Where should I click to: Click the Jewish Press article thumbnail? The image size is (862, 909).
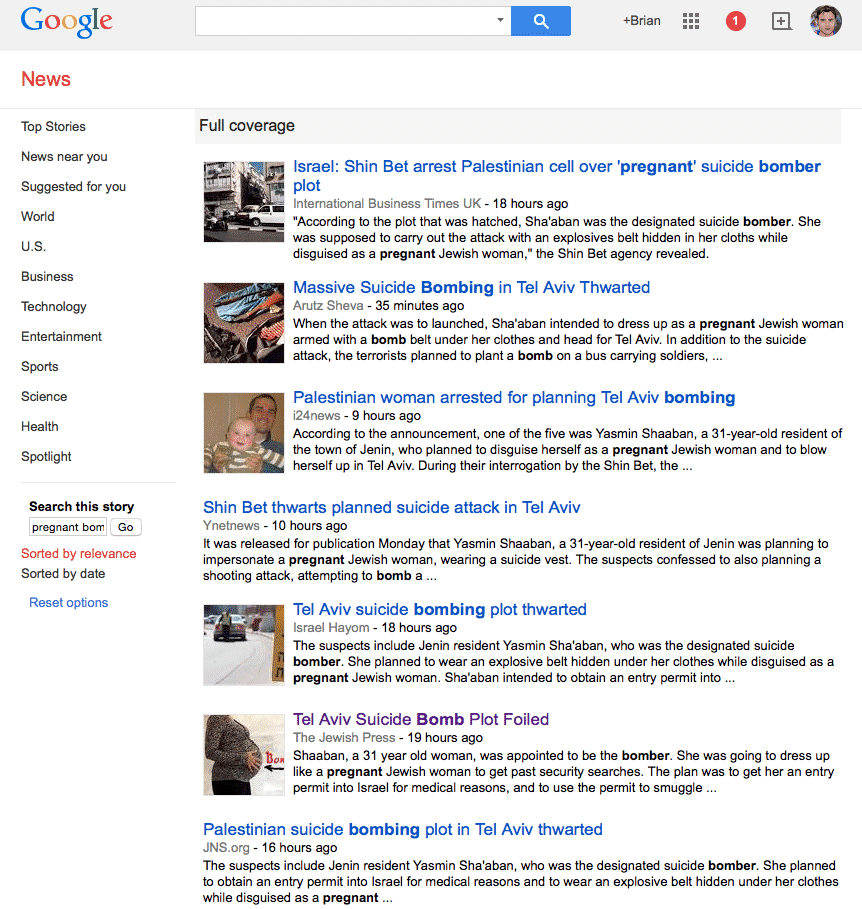pos(244,755)
